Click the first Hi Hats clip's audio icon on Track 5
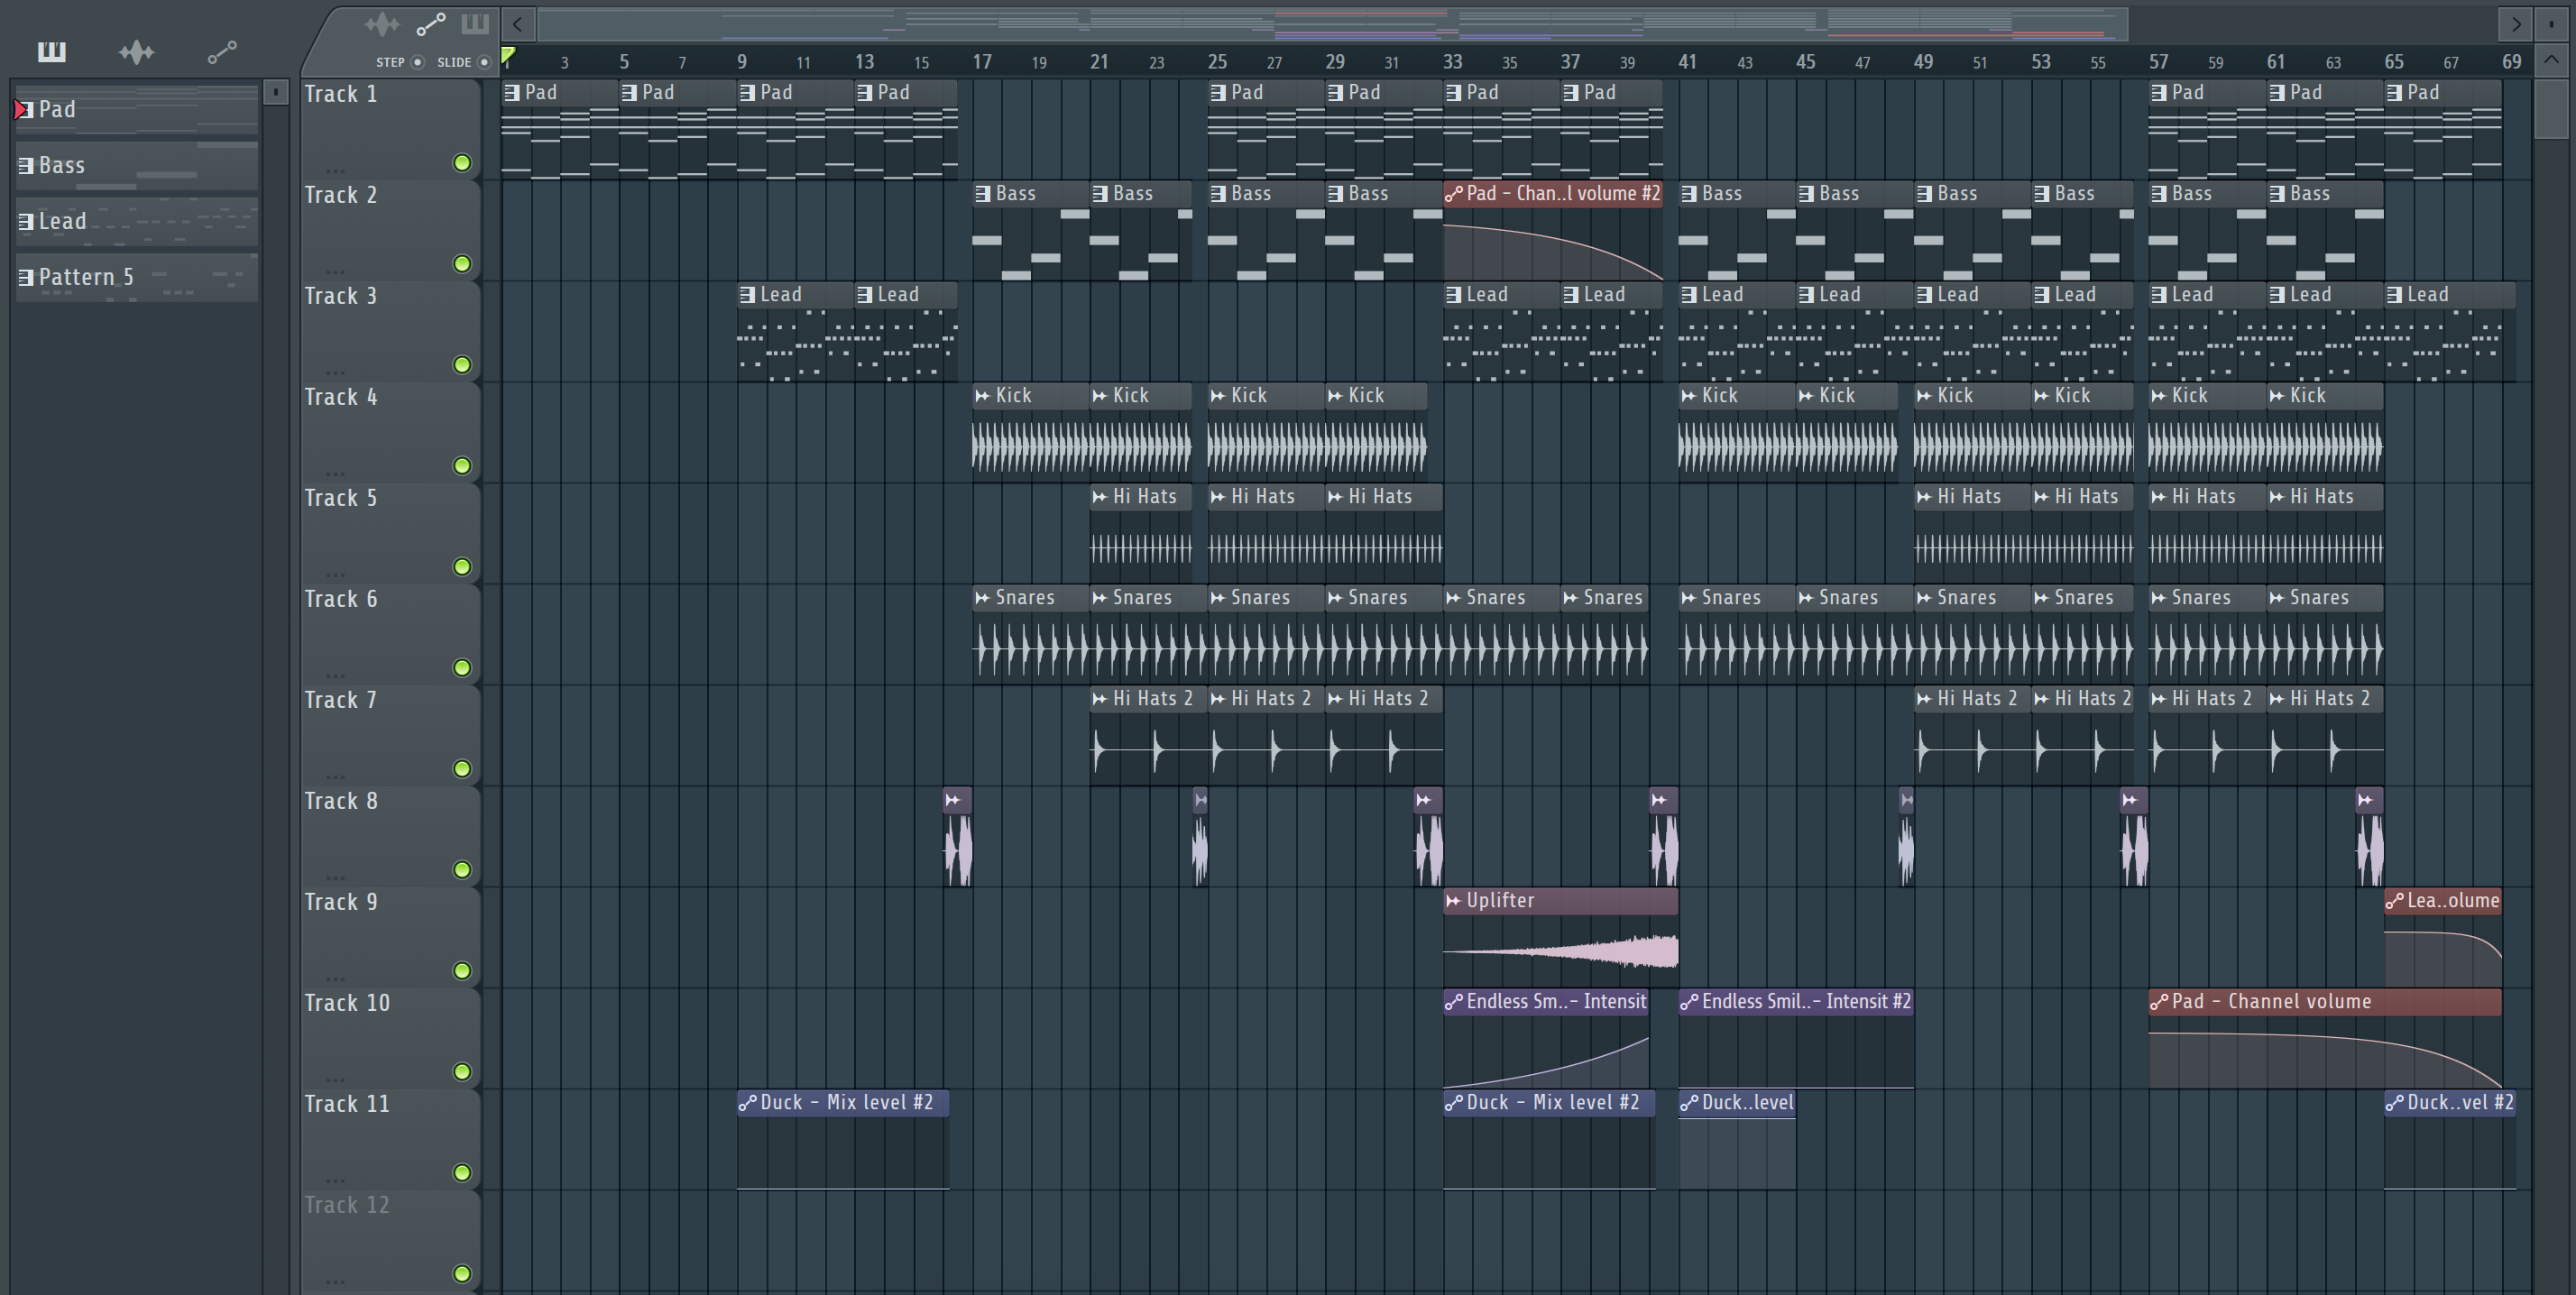 [x=1100, y=497]
